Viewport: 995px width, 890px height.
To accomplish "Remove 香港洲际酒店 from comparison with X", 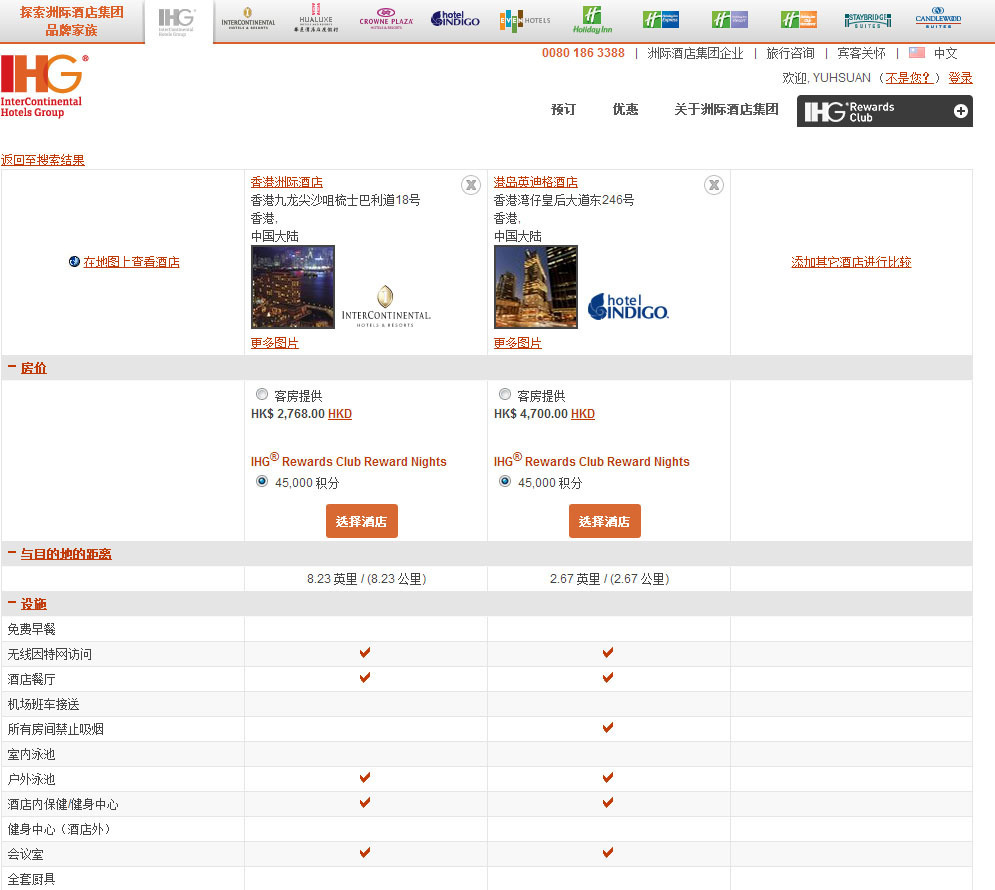I will [x=471, y=185].
